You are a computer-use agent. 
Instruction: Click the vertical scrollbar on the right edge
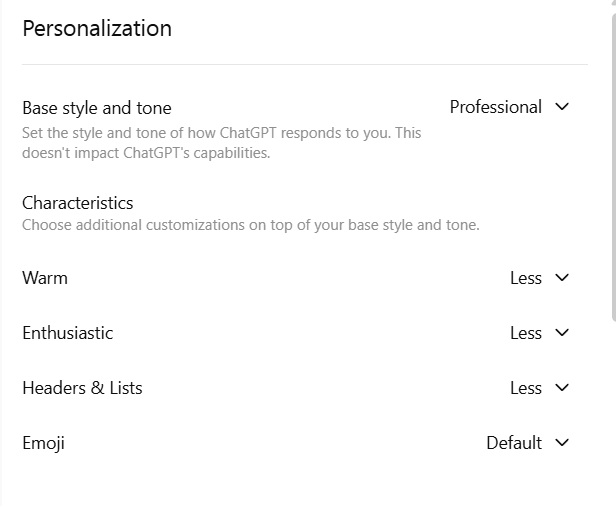point(612,160)
